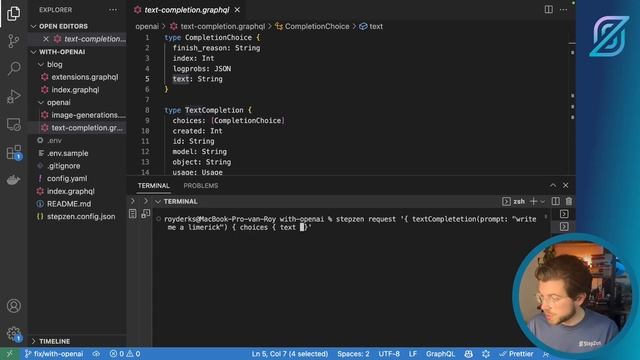640x360 pixels.
Task: Close text-completion file in Open Editors
Action: click(x=46, y=39)
